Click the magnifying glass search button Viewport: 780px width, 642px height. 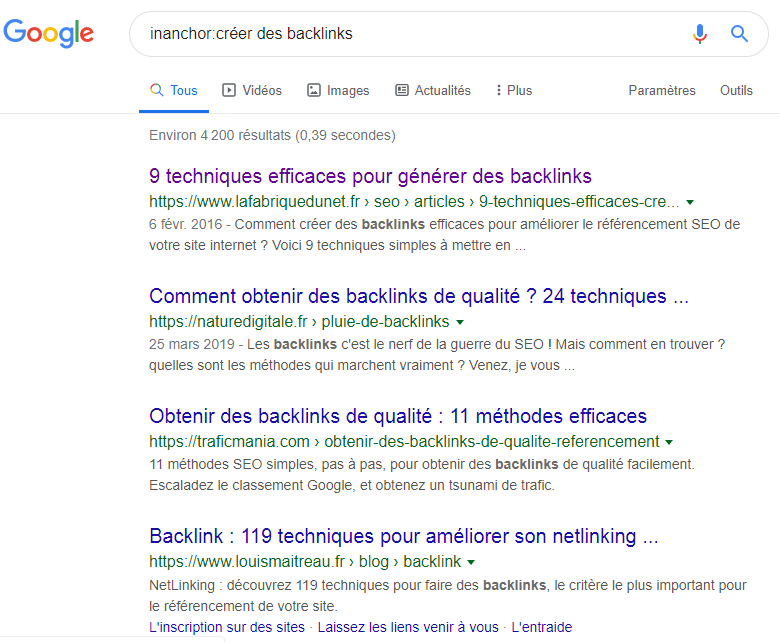click(x=739, y=34)
